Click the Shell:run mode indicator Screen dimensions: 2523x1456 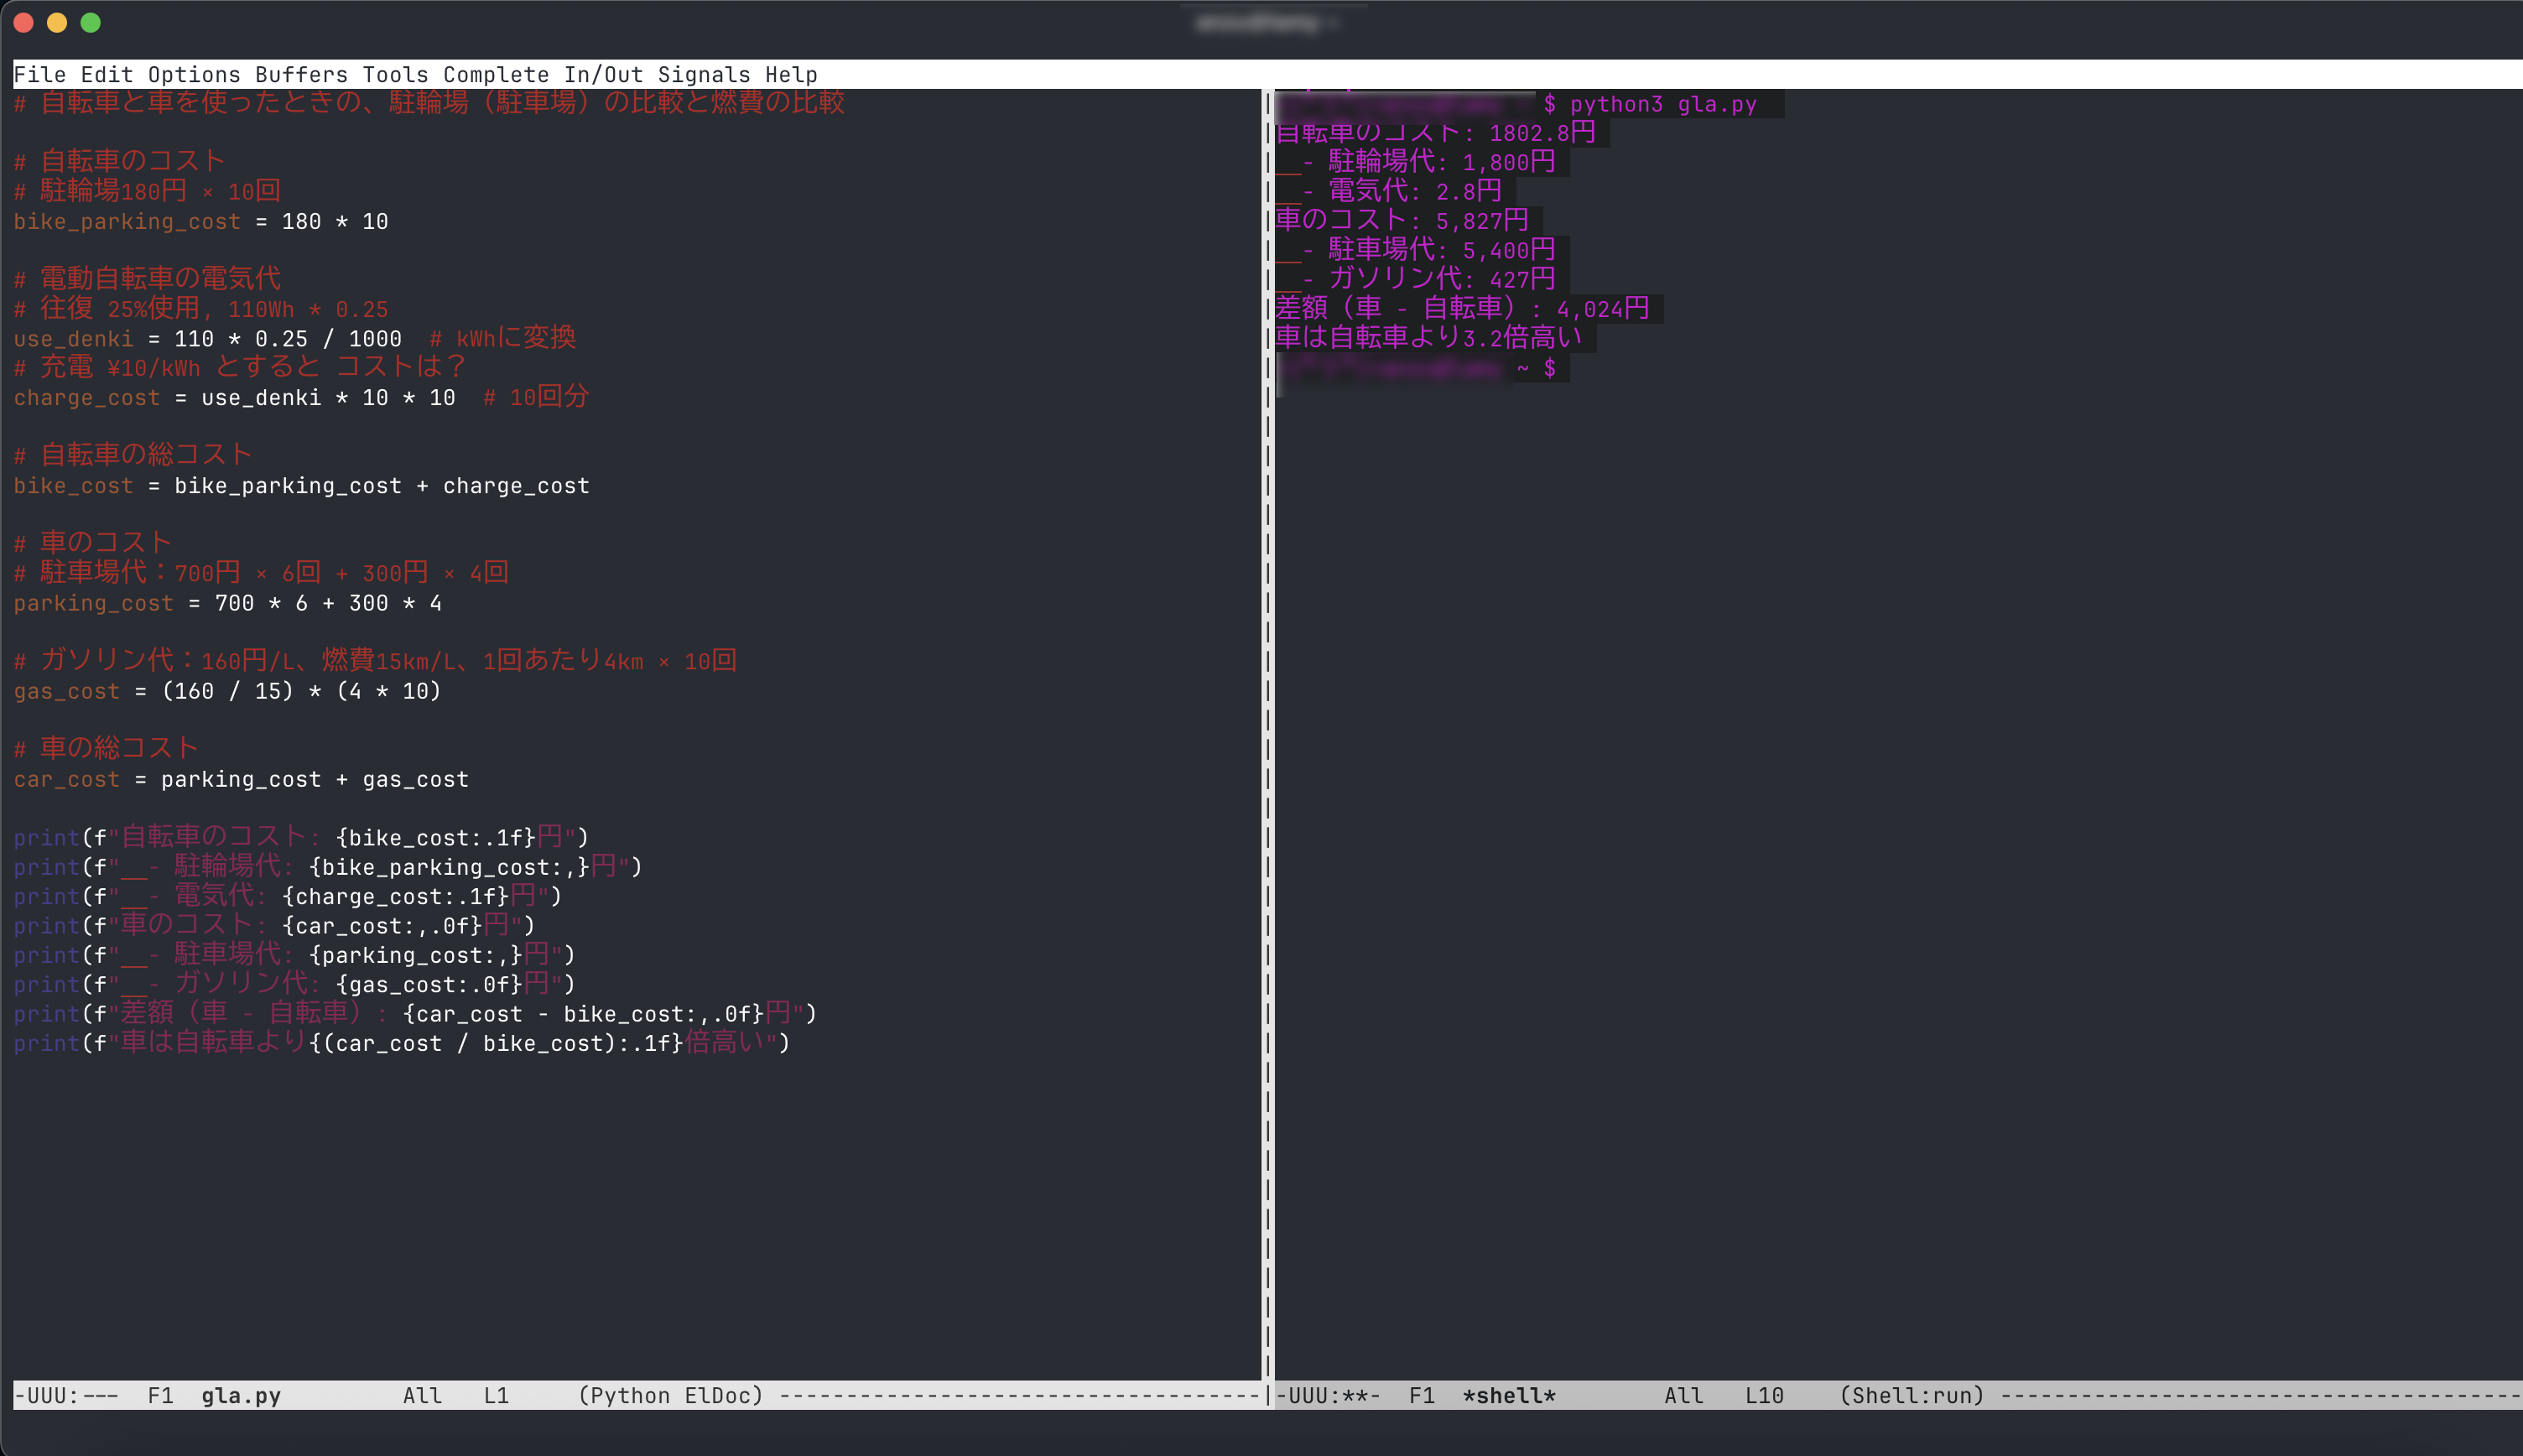click(x=1911, y=1396)
